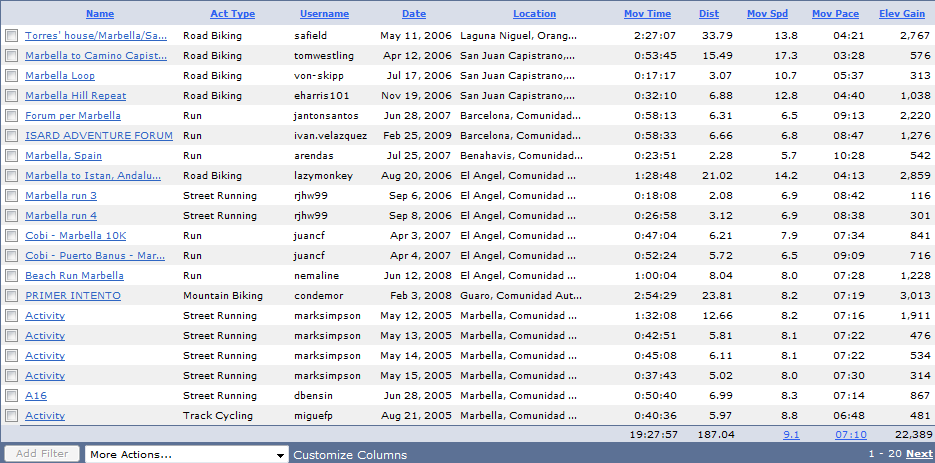The image size is (935, 463).
Task: View the Cobi - Marbella 10K activity
Action: [x=76, y=236]
